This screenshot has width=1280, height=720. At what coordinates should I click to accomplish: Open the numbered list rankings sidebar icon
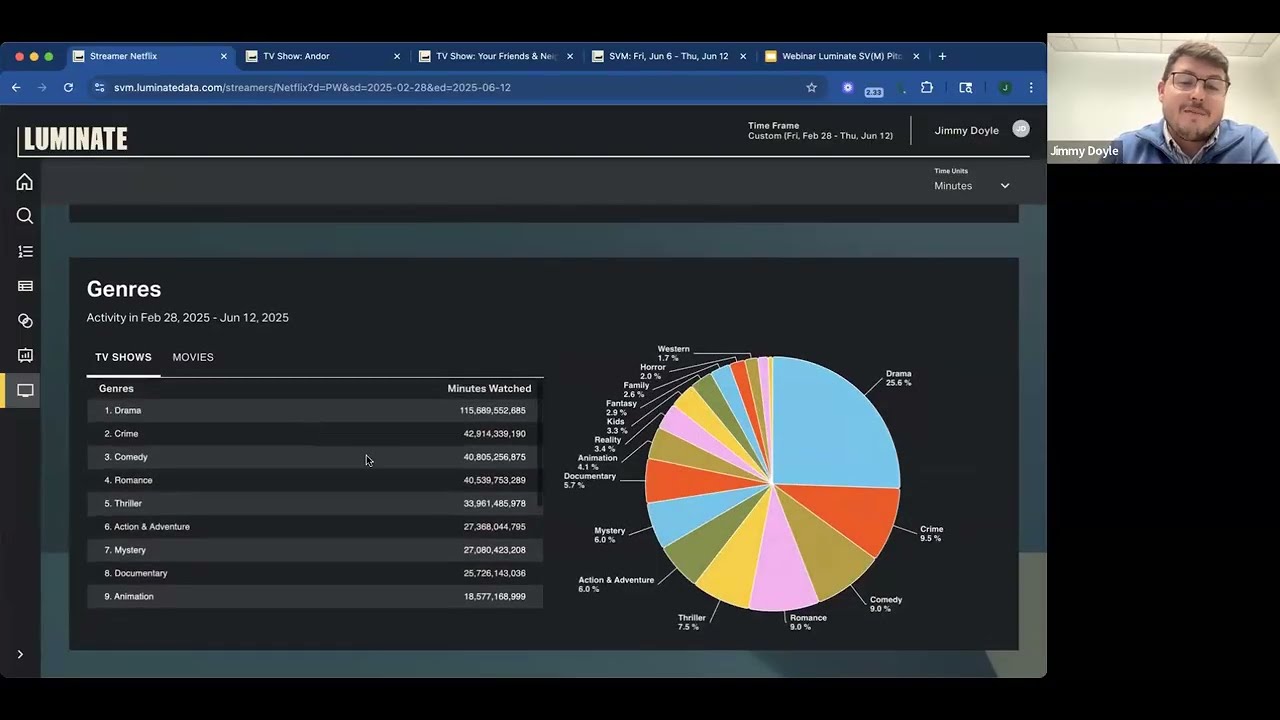[25, 251]
